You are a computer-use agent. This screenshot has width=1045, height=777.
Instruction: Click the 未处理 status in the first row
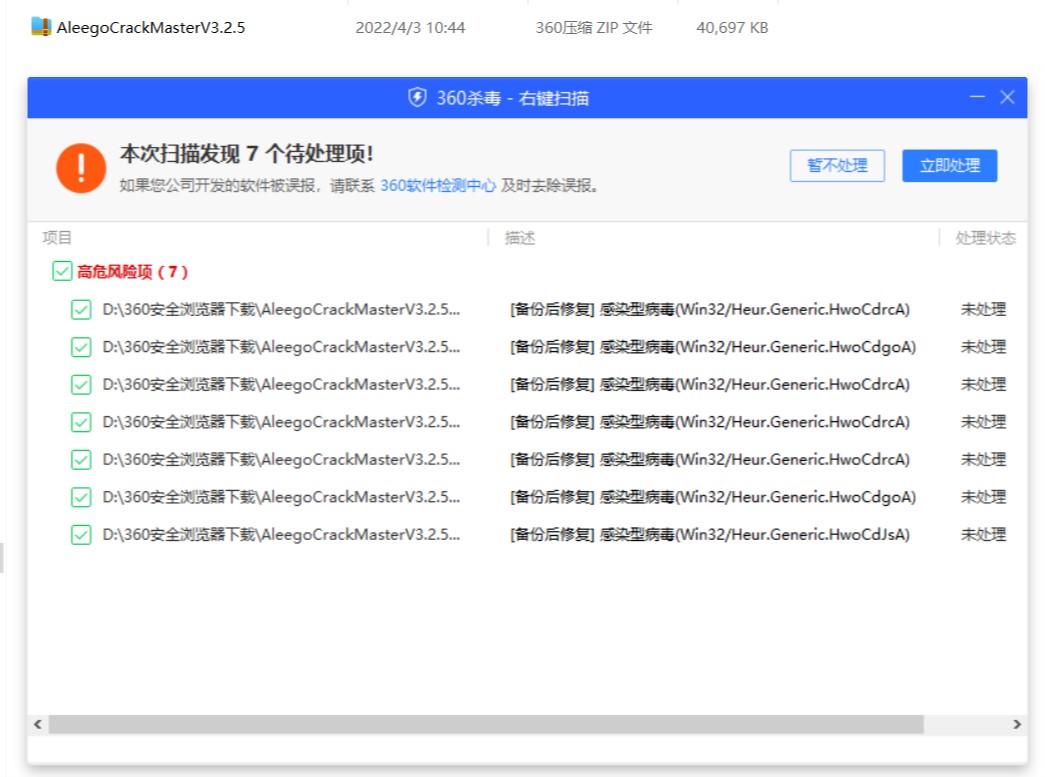point(983,309)
